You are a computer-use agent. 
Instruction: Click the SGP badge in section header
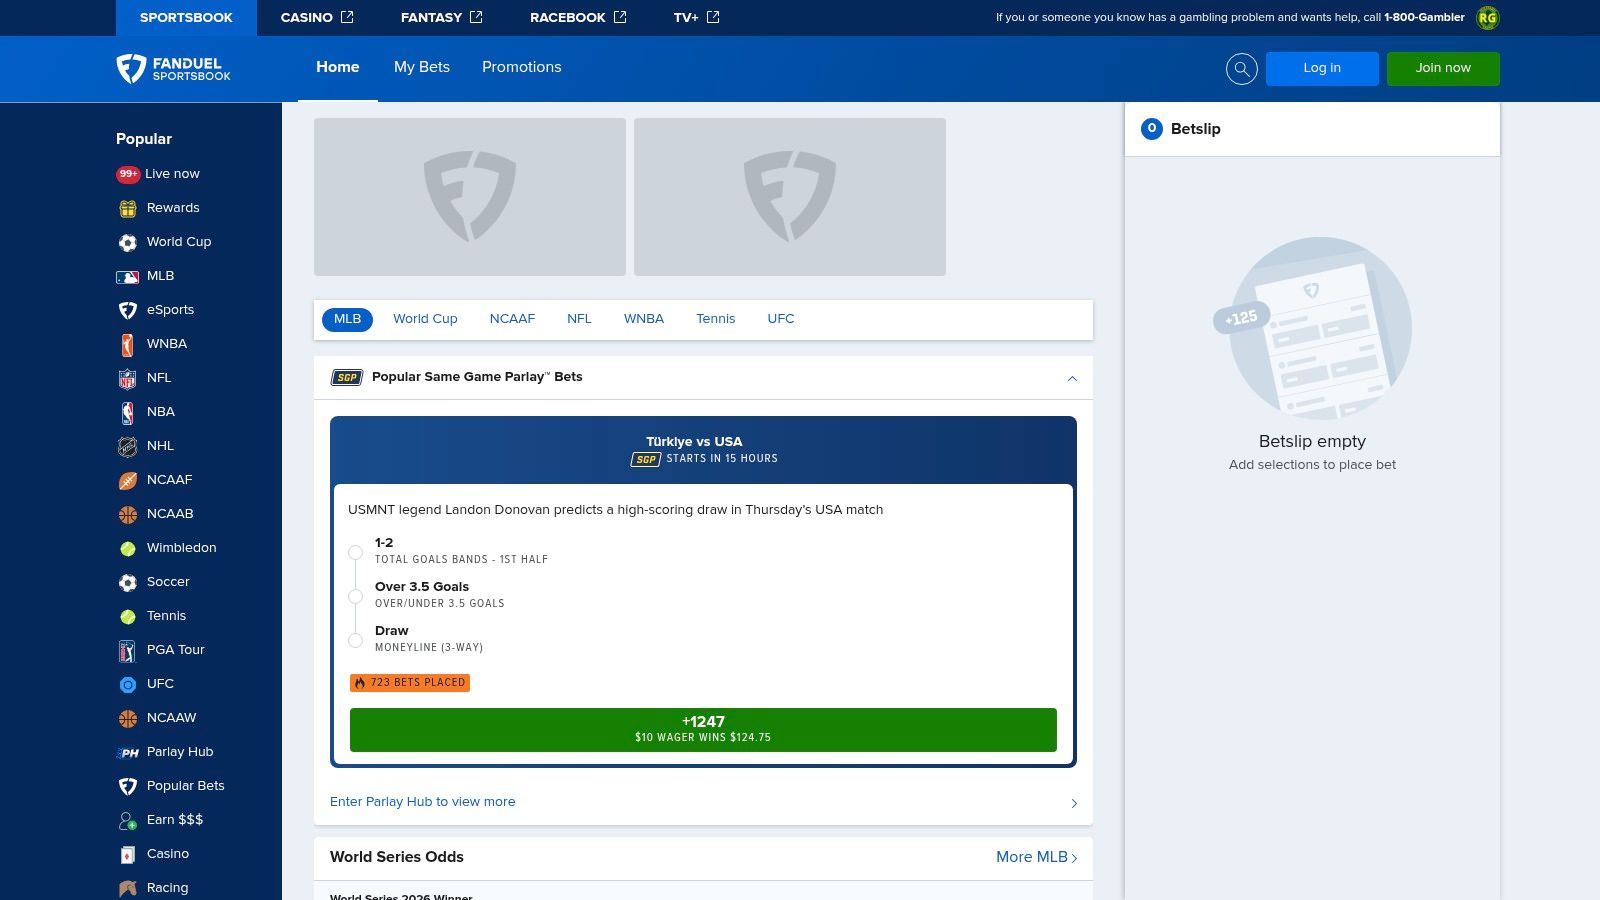(x=347, y=377)
